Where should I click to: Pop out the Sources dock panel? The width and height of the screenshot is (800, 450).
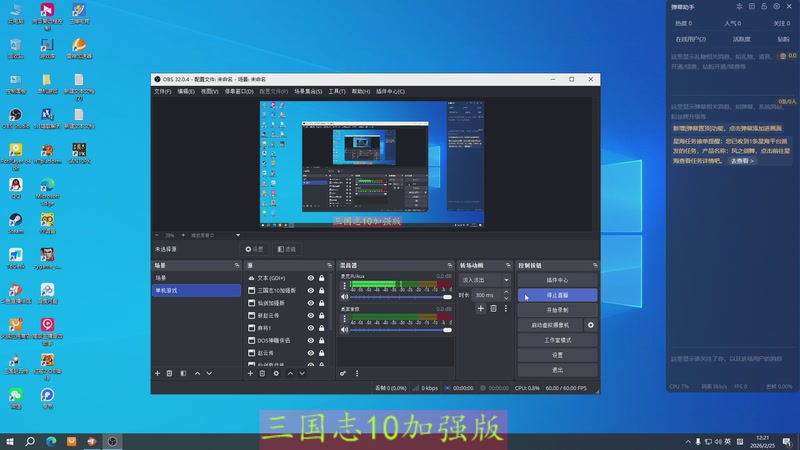[x=329, y=265]
